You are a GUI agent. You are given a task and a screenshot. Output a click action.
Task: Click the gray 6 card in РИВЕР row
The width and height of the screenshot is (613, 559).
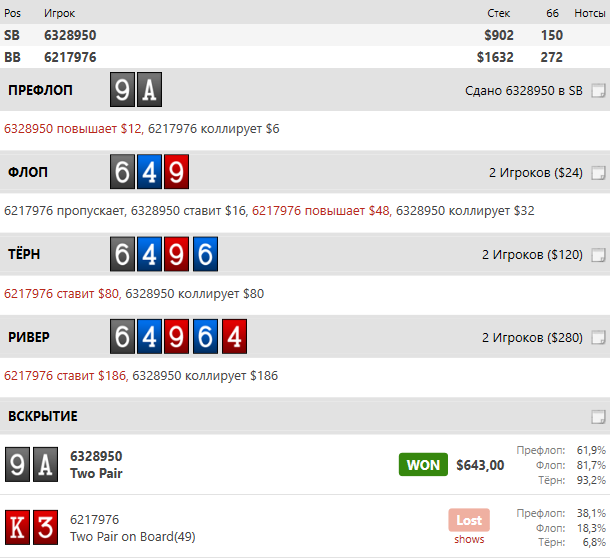tap(122, 337)
